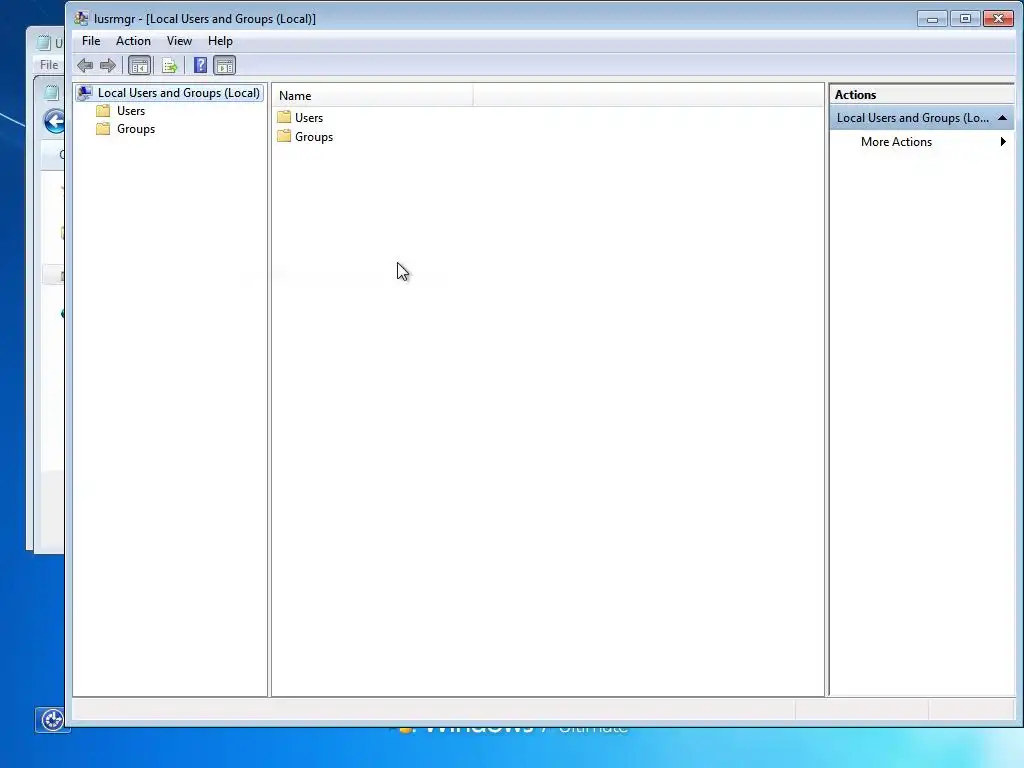Click Groups folder icon in Name list
The height and width of the screenshot is (768, 1024).
(x=284, y=136)
